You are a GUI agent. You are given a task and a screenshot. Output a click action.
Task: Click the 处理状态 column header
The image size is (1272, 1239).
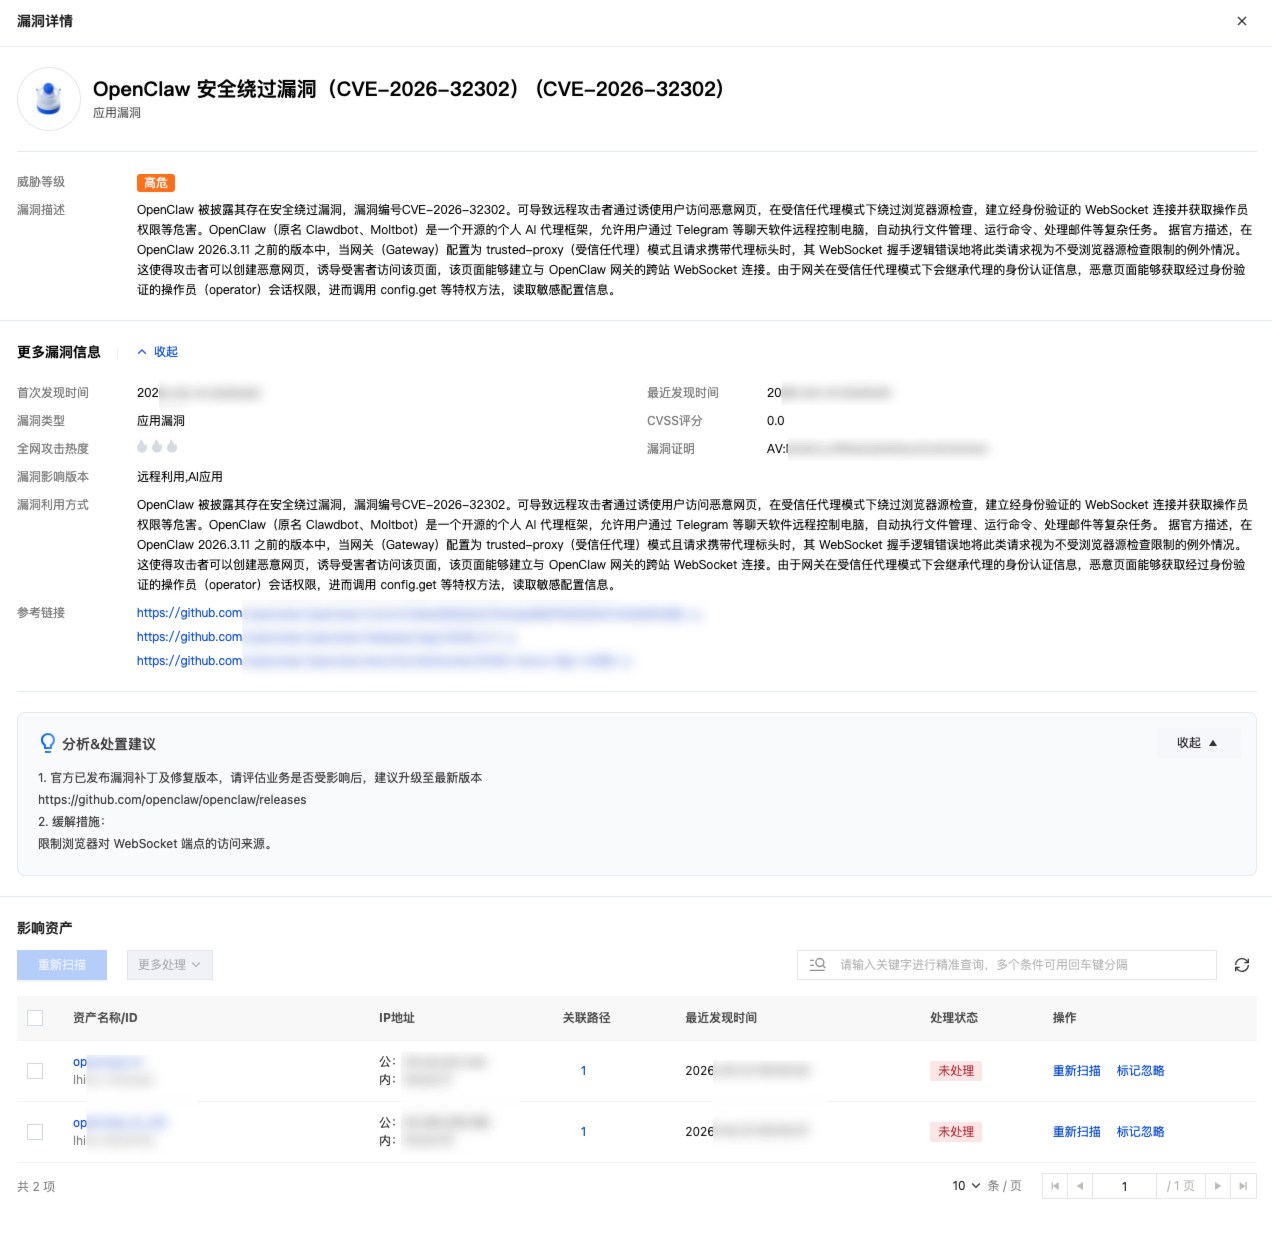pos(954,1018)
